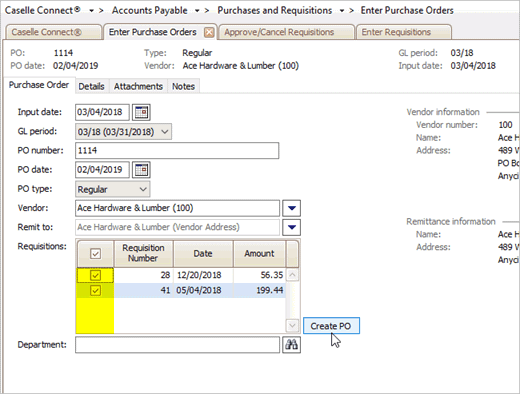Click the Create PO button
The image size is (520, 394).
(x=331, y=326)
